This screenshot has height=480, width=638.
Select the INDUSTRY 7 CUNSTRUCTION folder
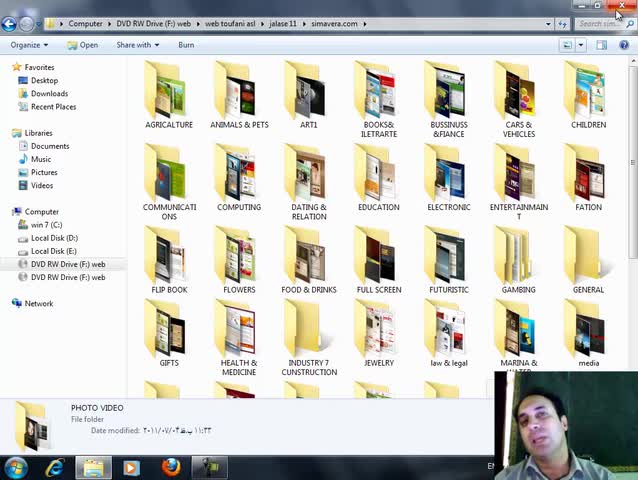coord(309,338)
